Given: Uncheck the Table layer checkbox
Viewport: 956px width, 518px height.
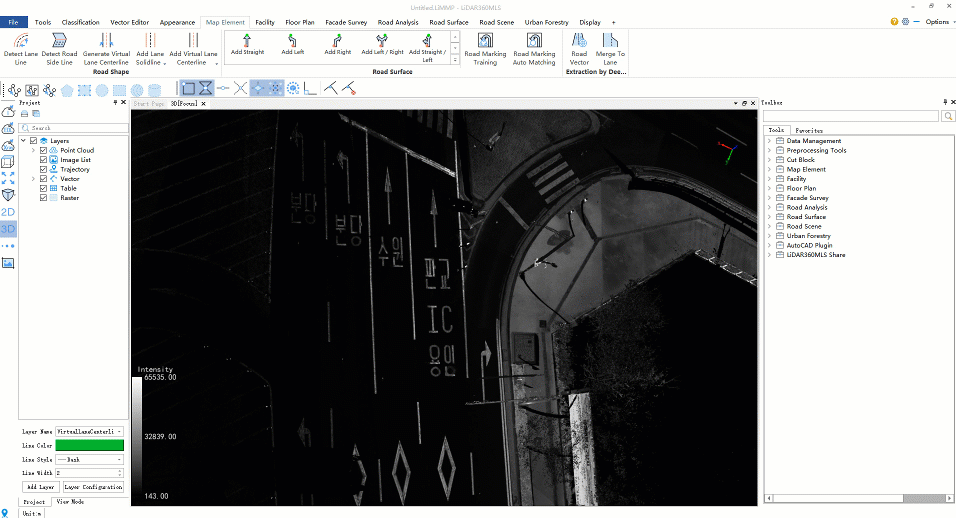Looking at the screenshot, I should (43, 188).
